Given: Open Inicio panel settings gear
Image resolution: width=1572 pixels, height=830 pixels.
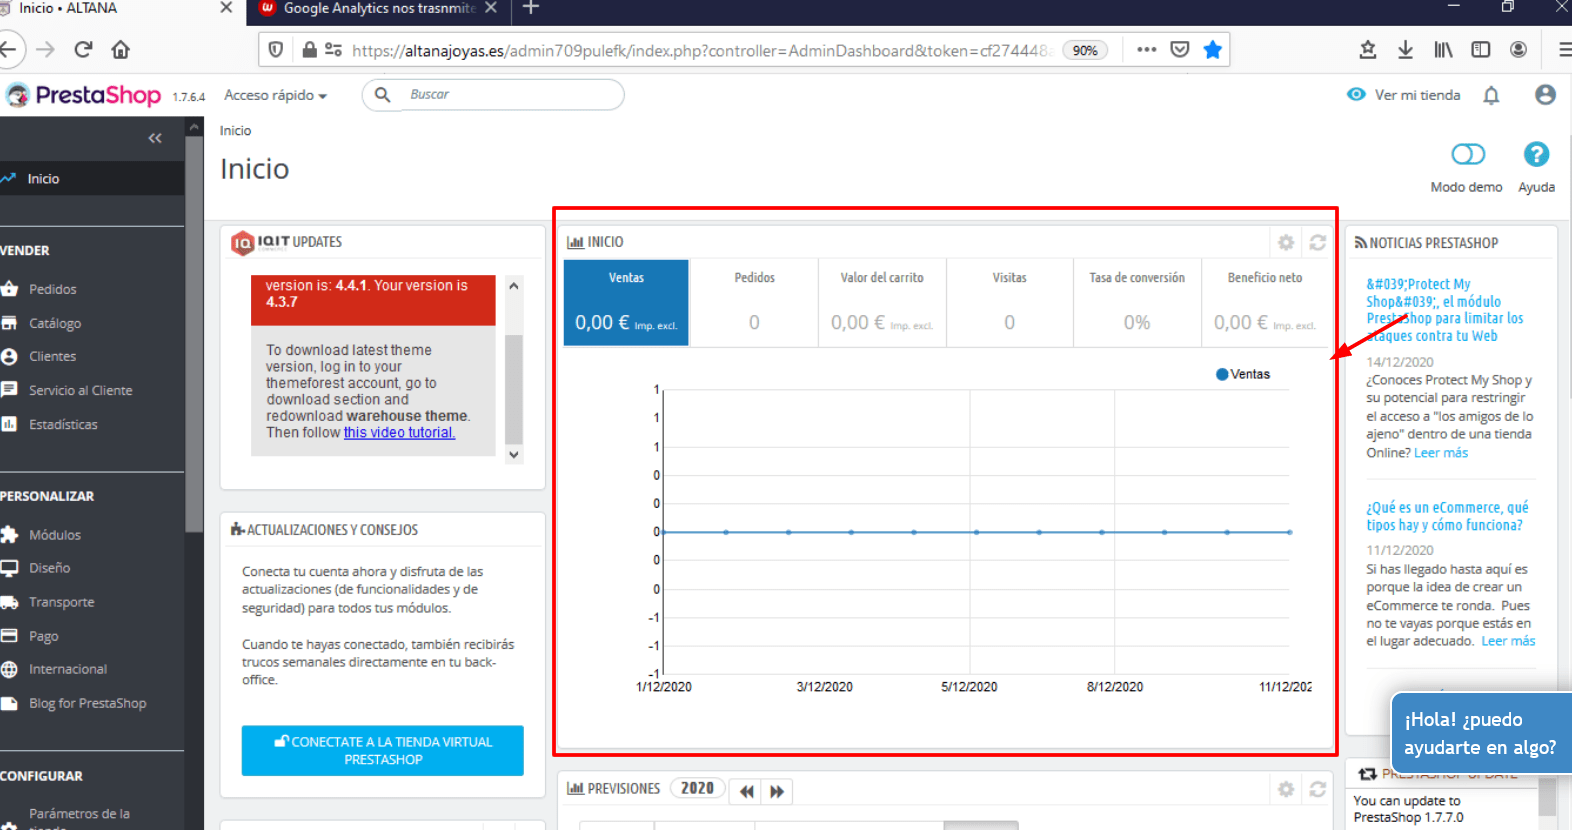Looking at the screenshot, I should tap(1286, 242).
